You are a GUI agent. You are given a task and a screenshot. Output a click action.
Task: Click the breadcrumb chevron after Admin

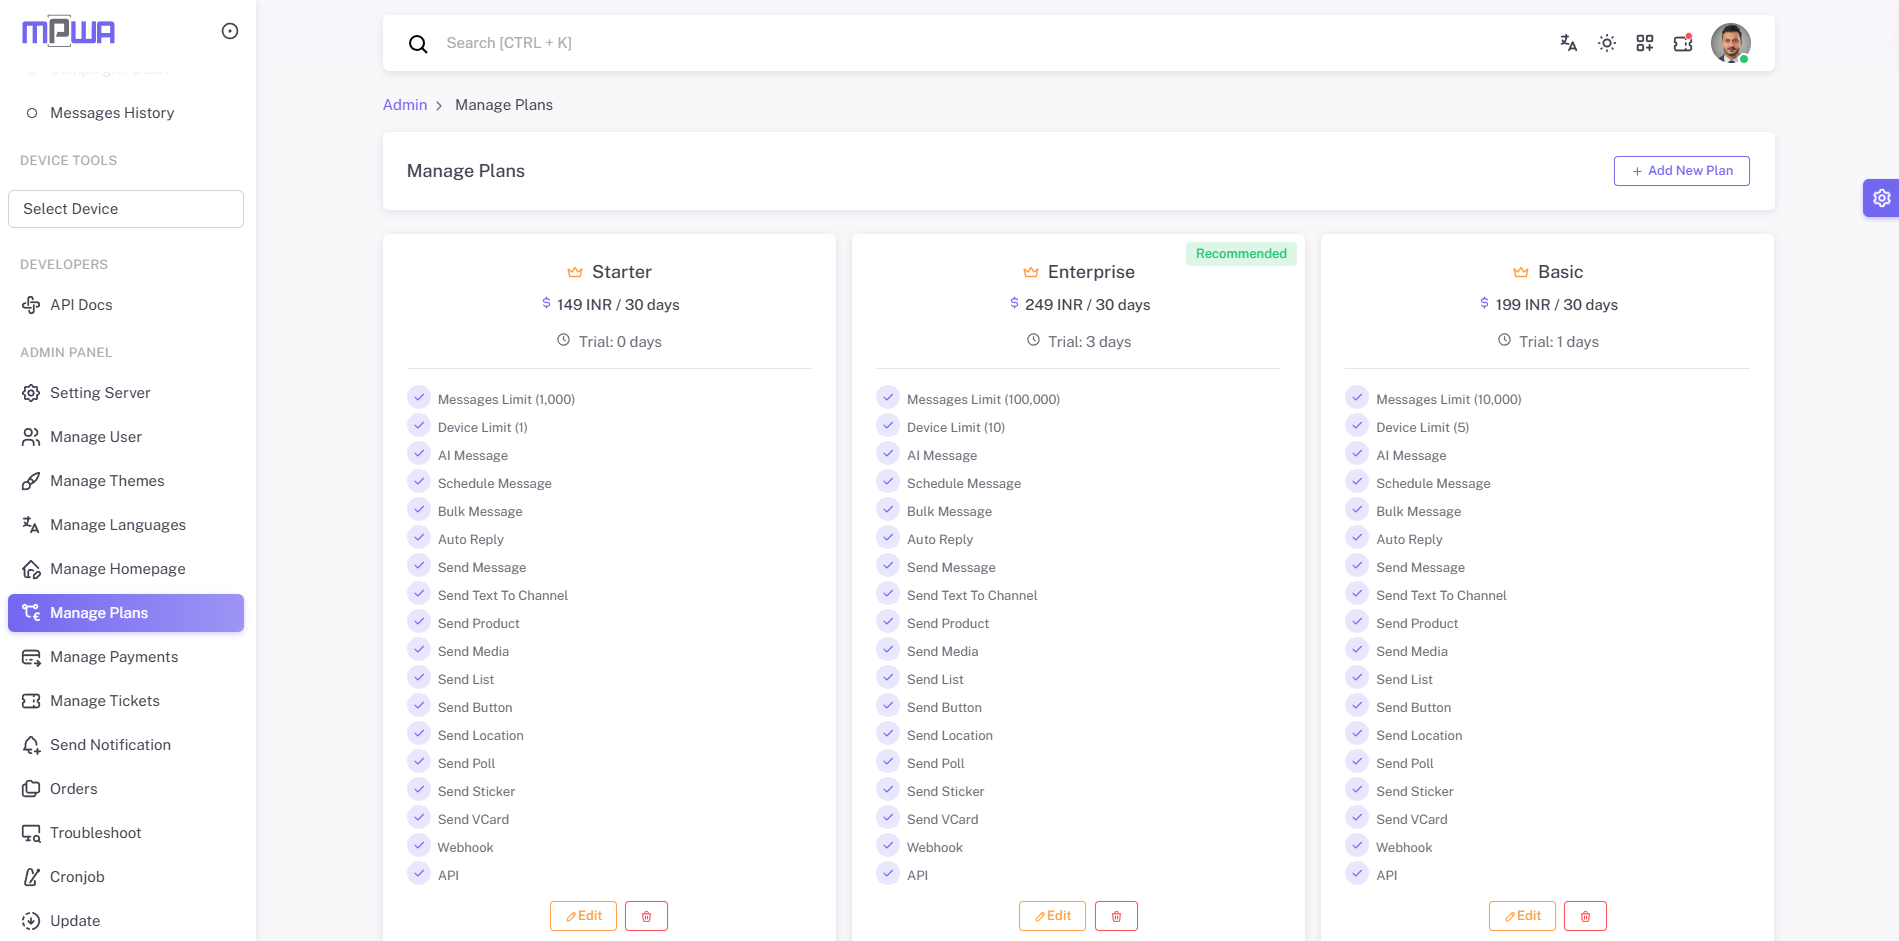(439, 106)
